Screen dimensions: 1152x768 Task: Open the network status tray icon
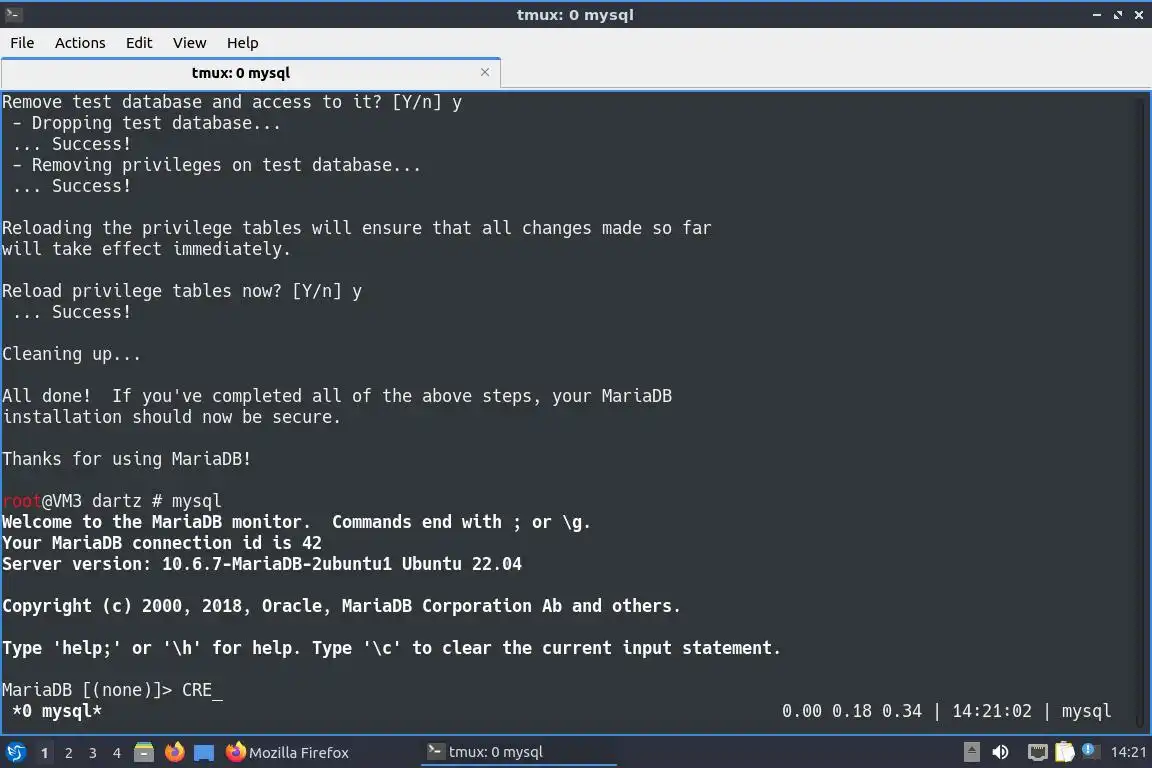pyautogui.click(x=1037, y=752)
